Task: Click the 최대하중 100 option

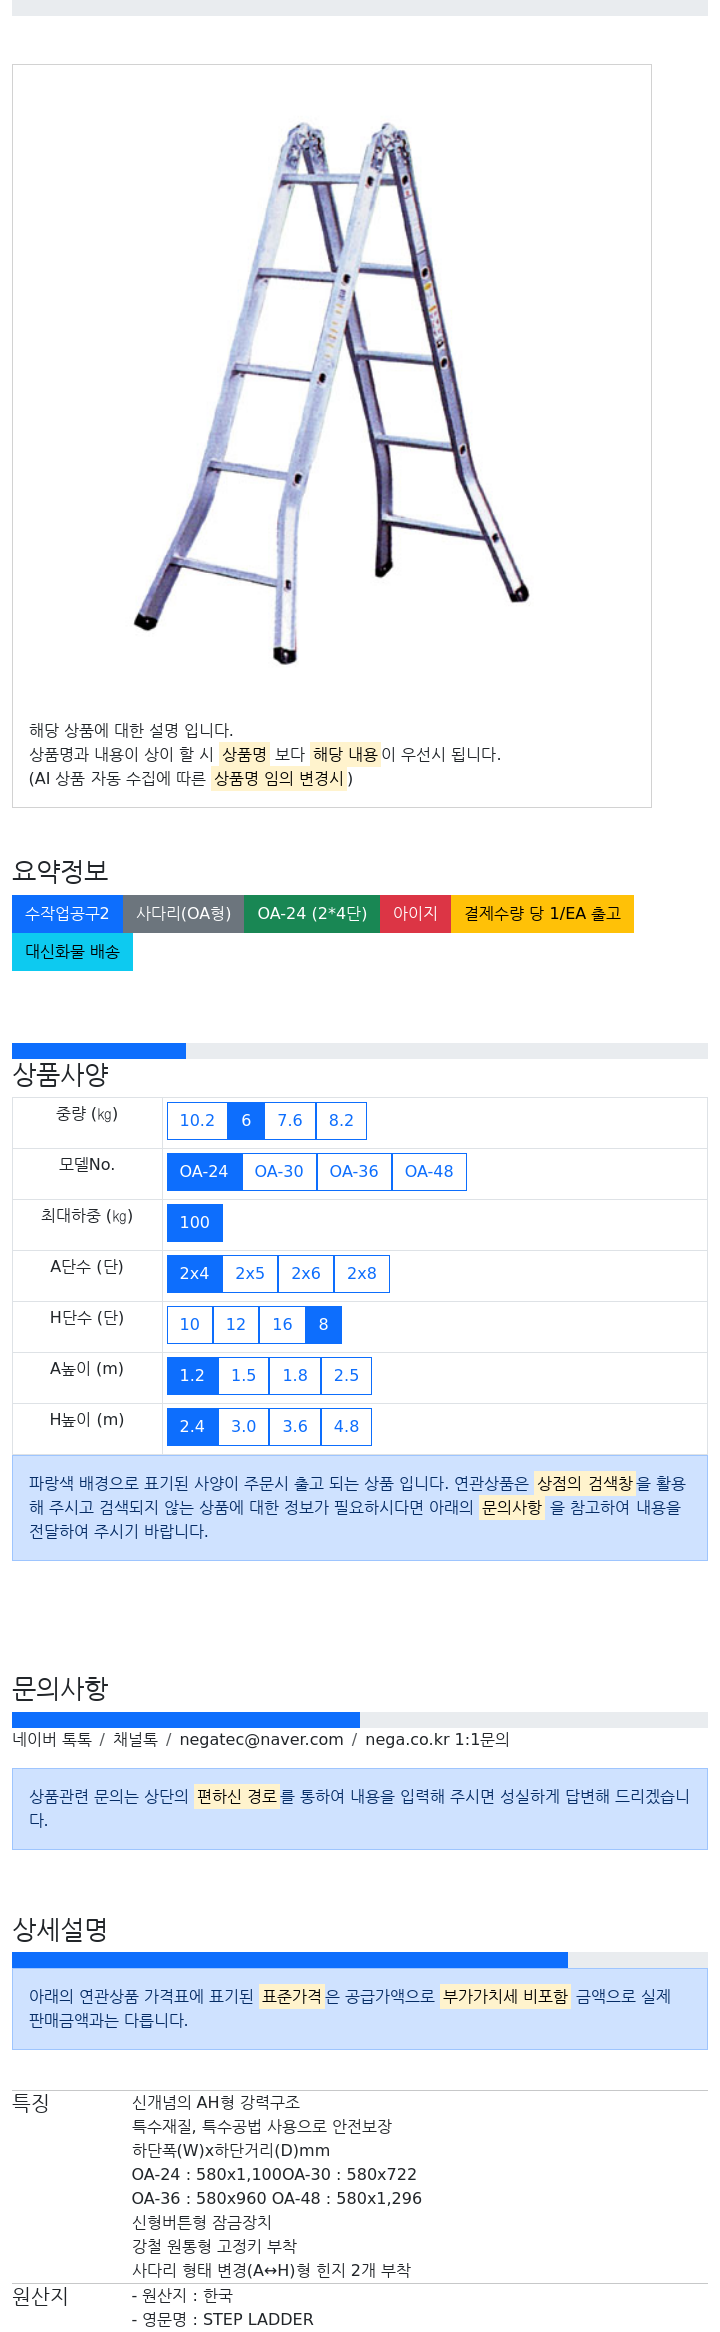Action: 195,1223
